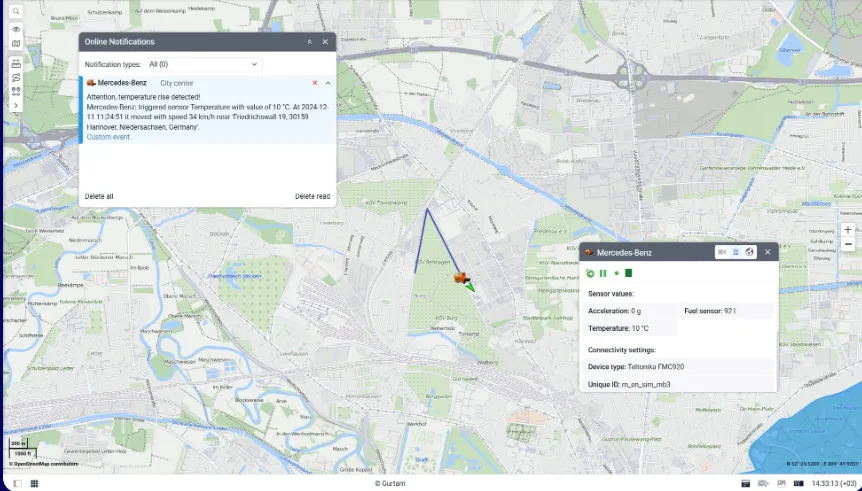Viewport: 862px width, 491px height.
Task: Zoom out the map with minus button
Action: (x=848, y=244)
